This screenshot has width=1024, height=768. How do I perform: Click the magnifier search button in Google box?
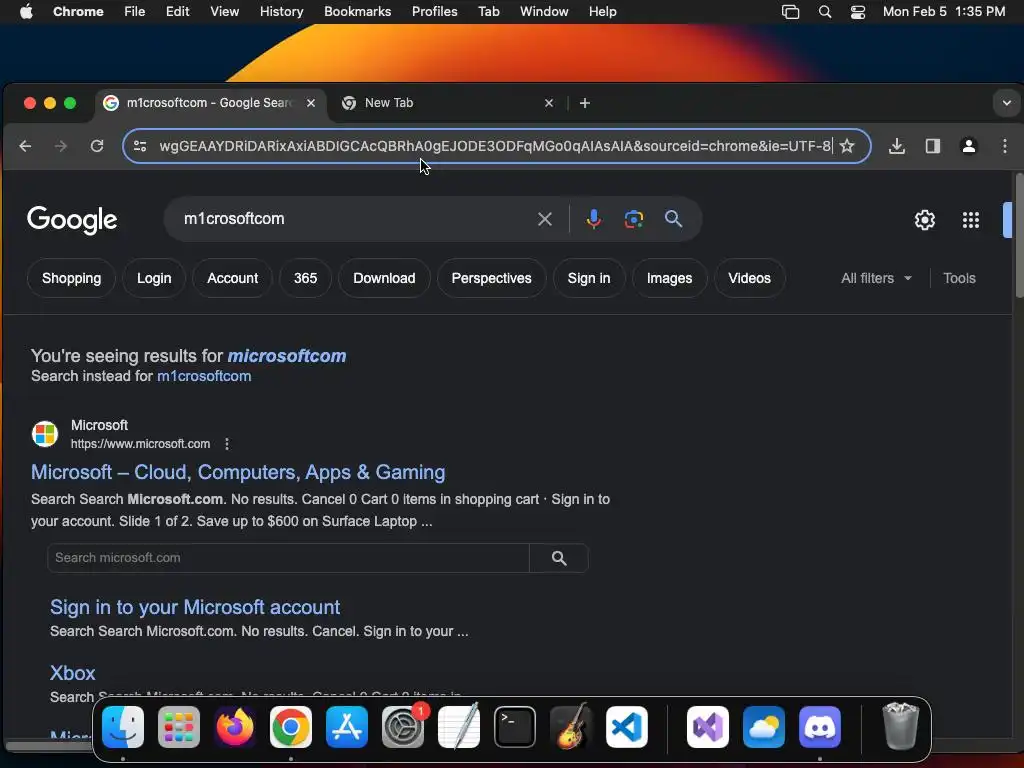point(673,219)
